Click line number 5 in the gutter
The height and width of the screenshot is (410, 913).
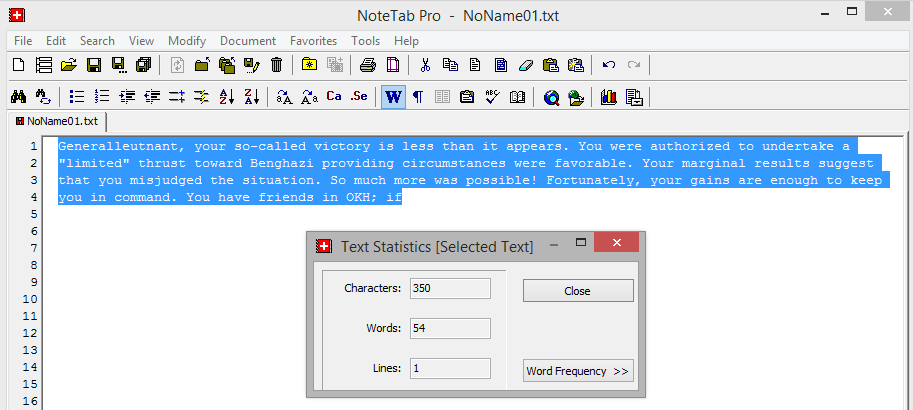pyautogui.click(x=33, y=214)
